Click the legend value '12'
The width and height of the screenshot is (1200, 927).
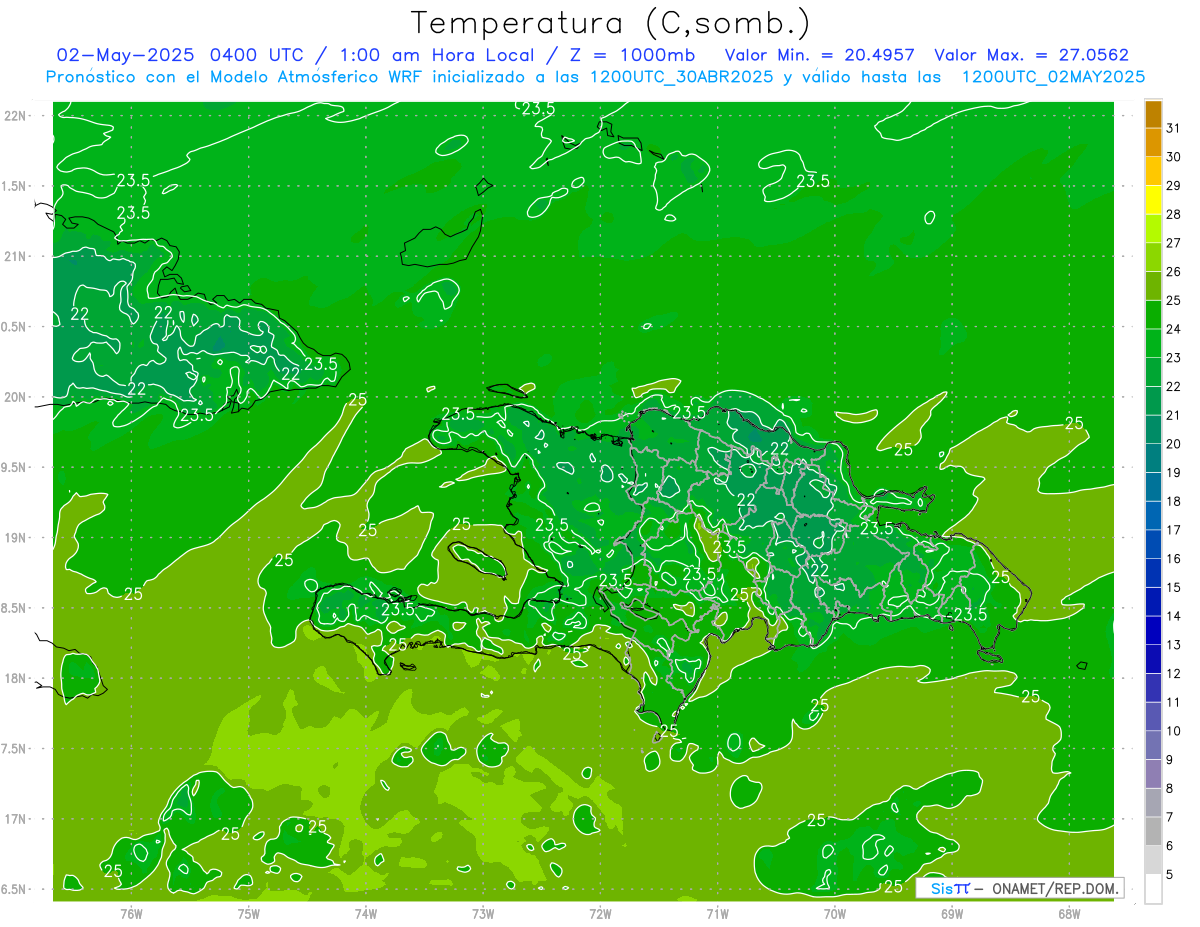click(x=1174, y=673)
